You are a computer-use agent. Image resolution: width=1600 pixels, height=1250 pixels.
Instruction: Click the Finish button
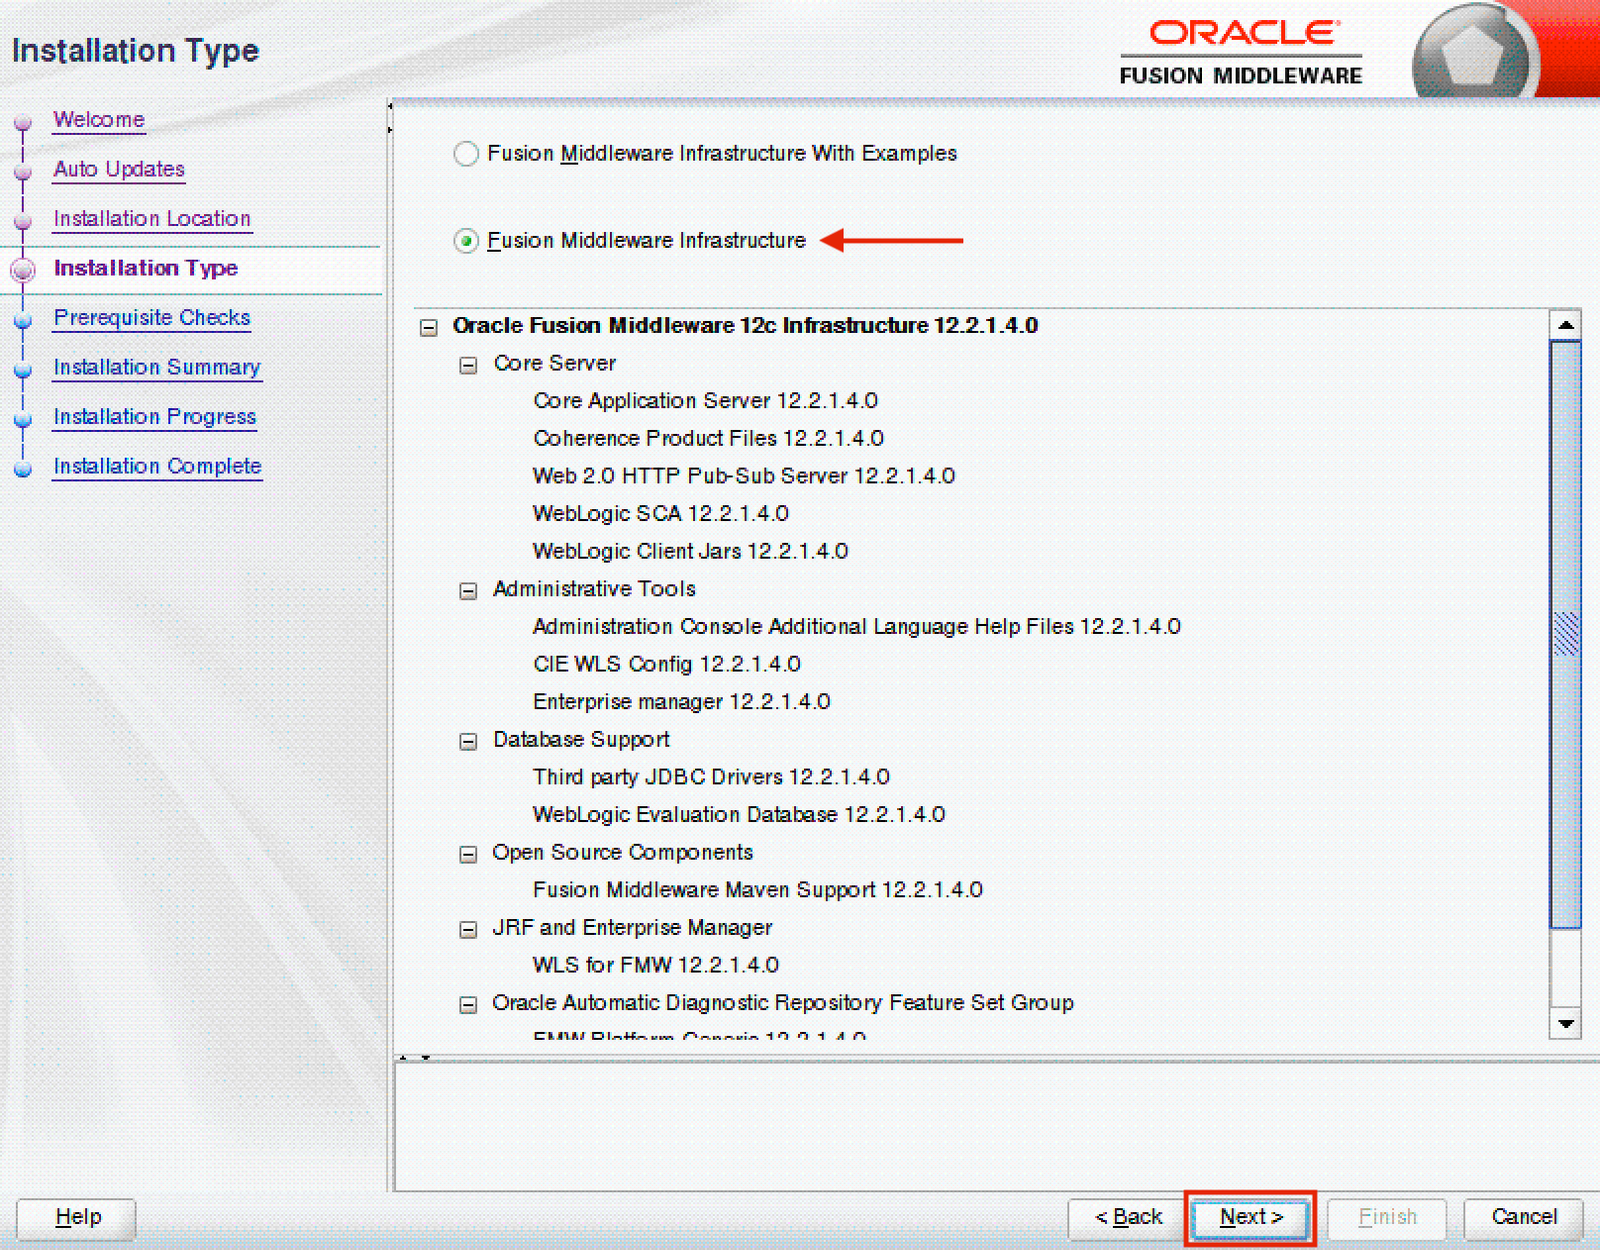pyautogui.click(x=1387, y=1217)
